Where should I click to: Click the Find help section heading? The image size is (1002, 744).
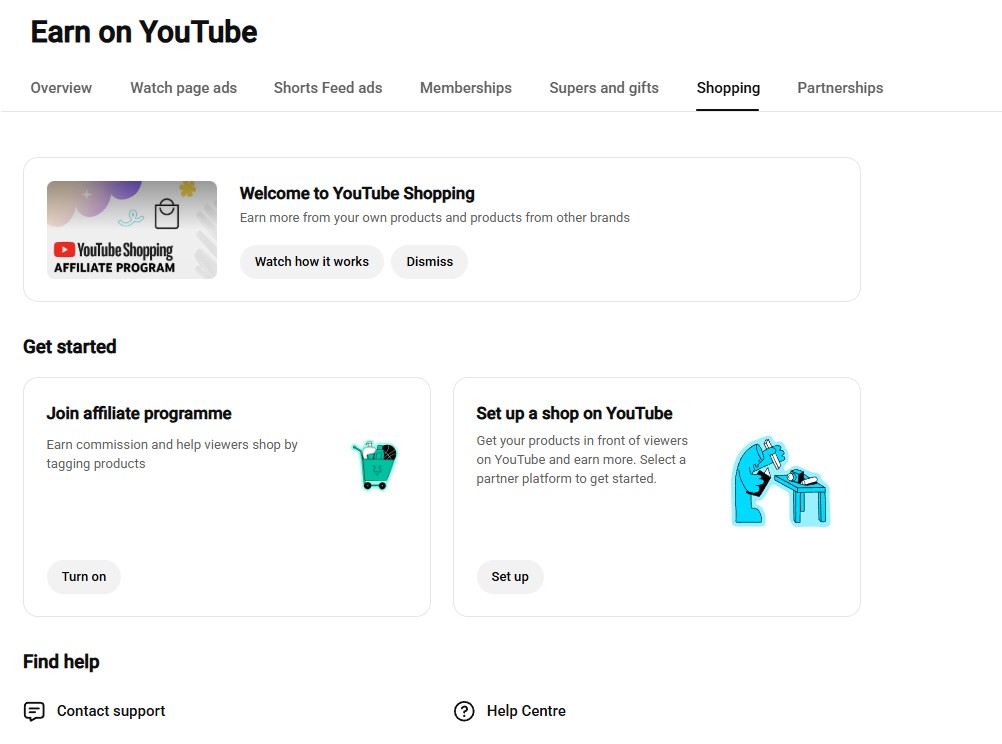click(x=61, y=662)
